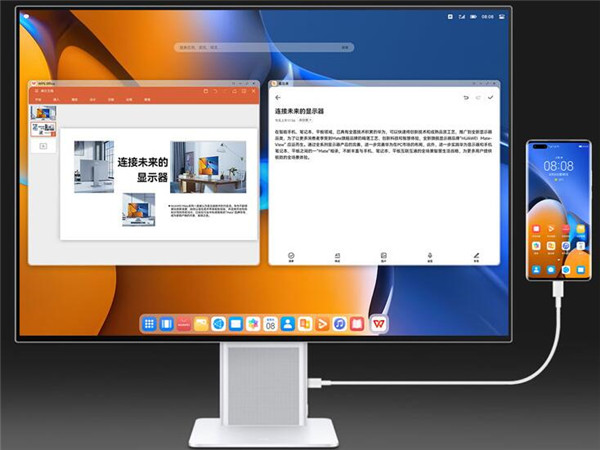
Task: Select the first slide thumbnail in the WPS panel
Action: point(45,112)
